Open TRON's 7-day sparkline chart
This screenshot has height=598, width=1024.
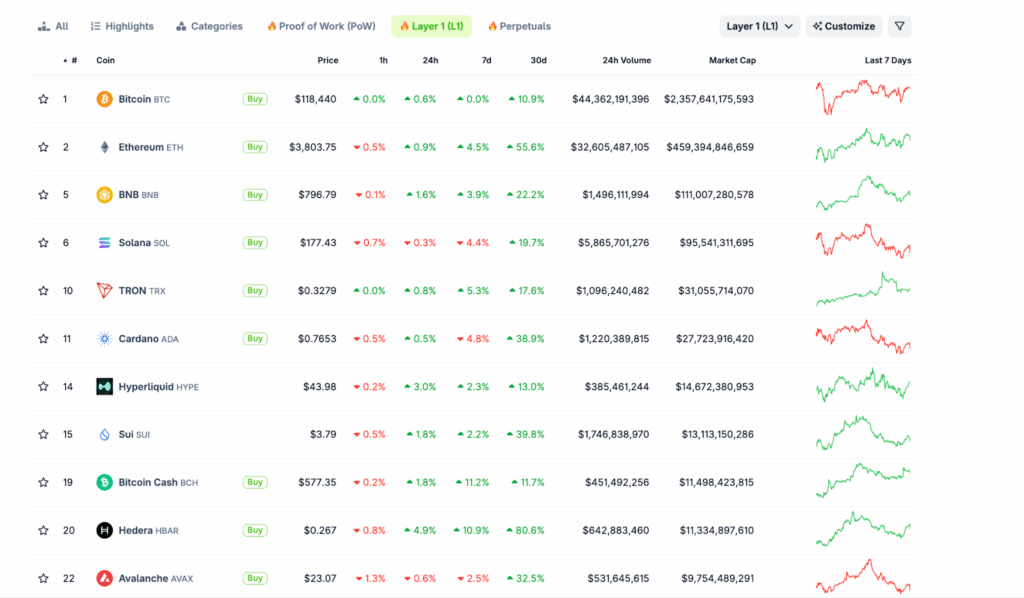click(x=863, y=289)
